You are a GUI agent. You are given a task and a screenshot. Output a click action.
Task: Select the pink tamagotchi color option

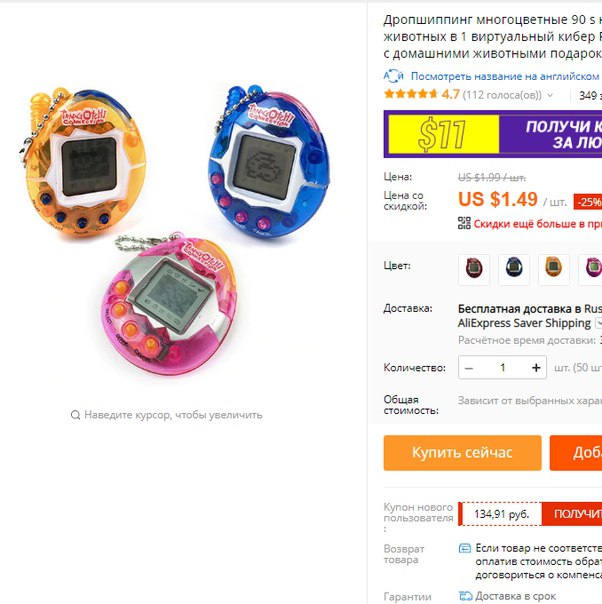[x=591, y=269]
